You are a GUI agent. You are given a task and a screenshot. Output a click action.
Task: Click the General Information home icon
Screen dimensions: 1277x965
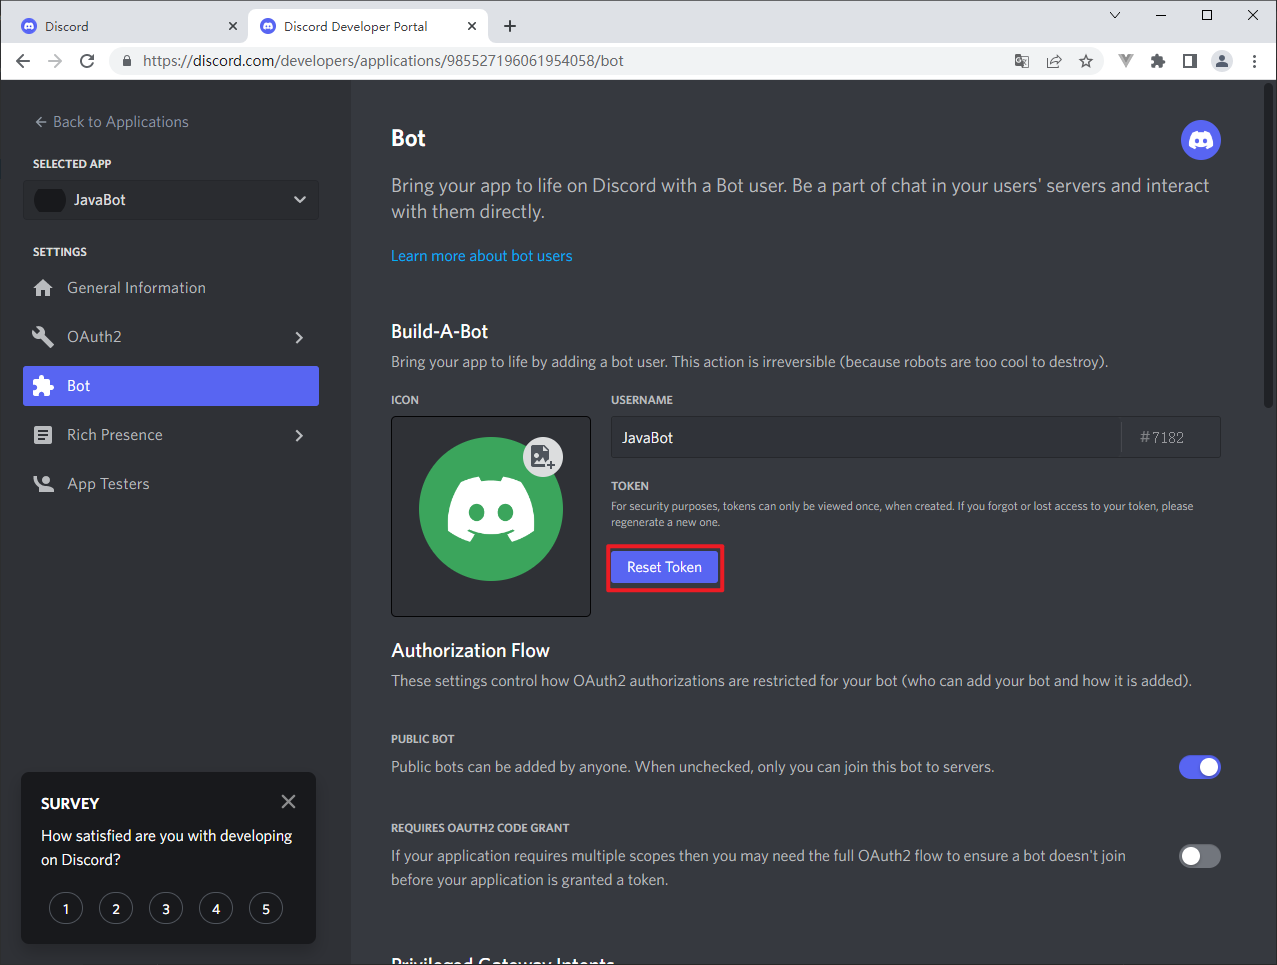[43, 288]
